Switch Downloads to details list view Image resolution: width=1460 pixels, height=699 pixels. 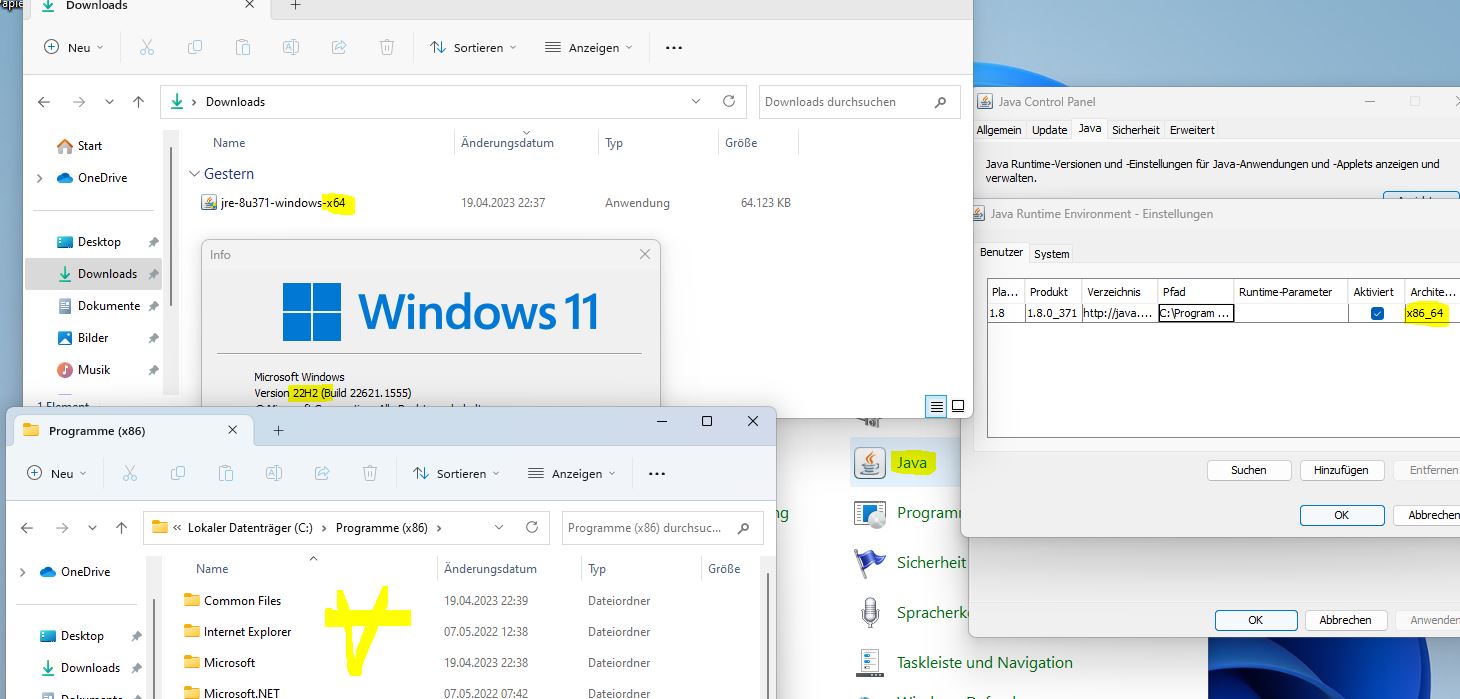click(936, 406)
